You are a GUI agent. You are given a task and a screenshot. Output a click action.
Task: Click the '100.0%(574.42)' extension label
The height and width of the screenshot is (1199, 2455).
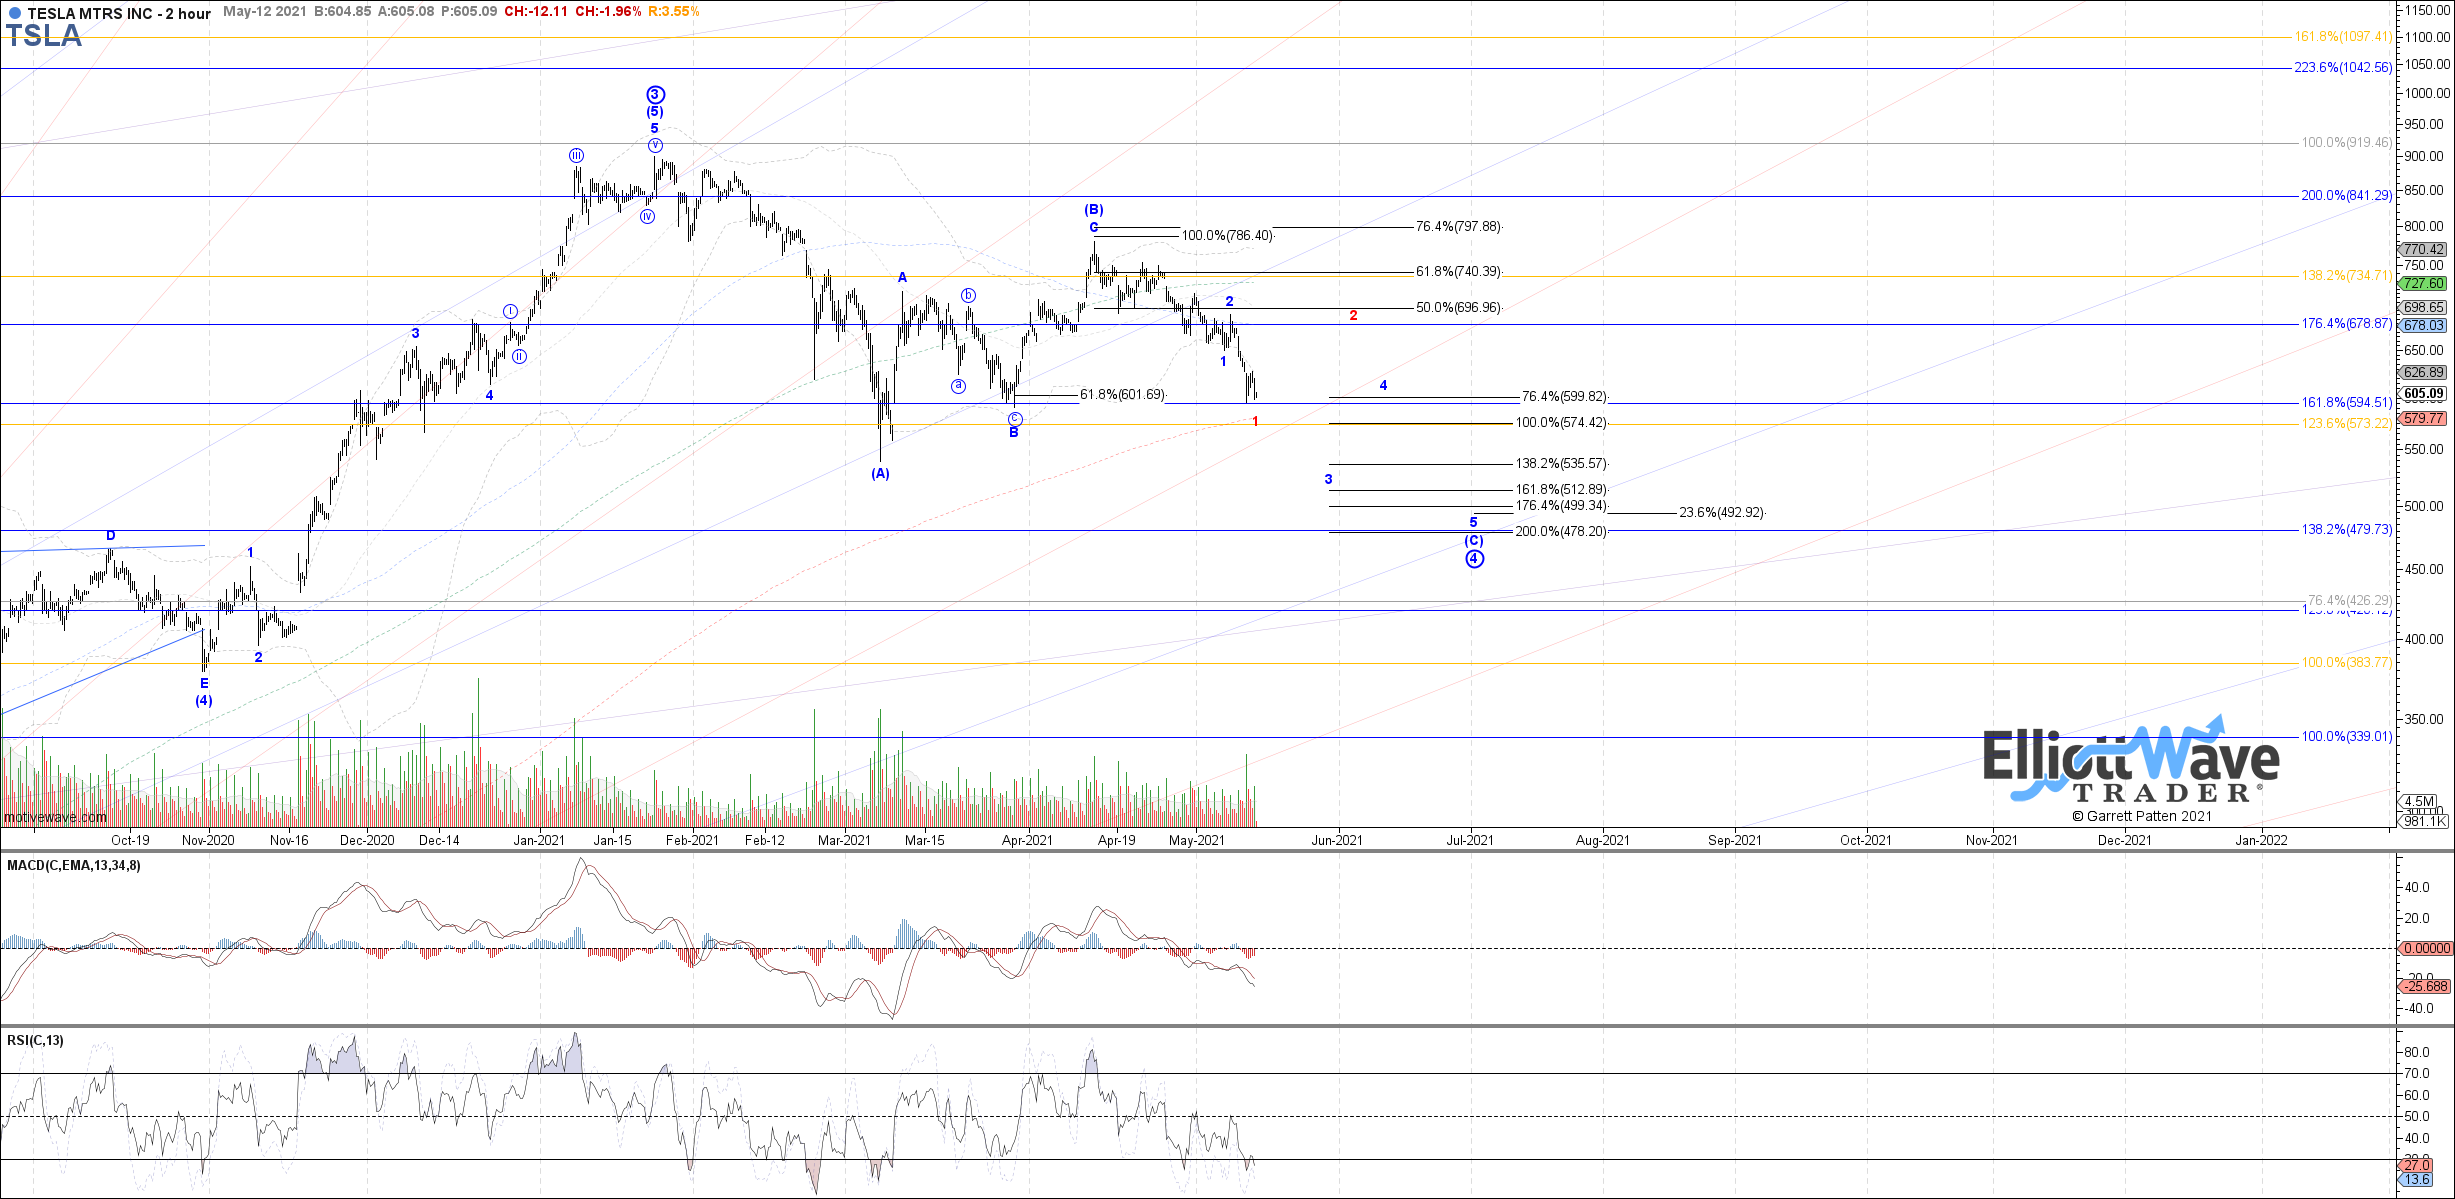click(1562, 423)
